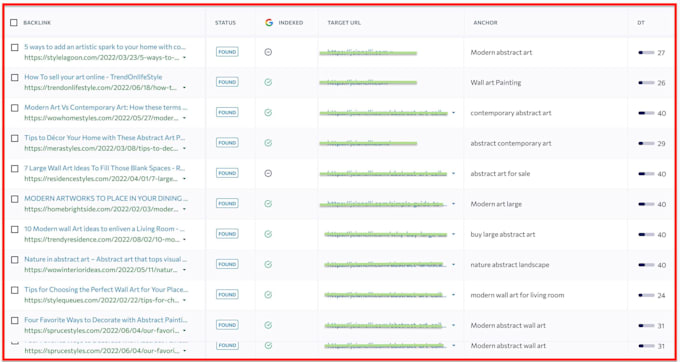This screenshot has width=680, height=362.
Task: Click the 'buy large abstract art' anchor text
Action: click(x=503, y=235)
